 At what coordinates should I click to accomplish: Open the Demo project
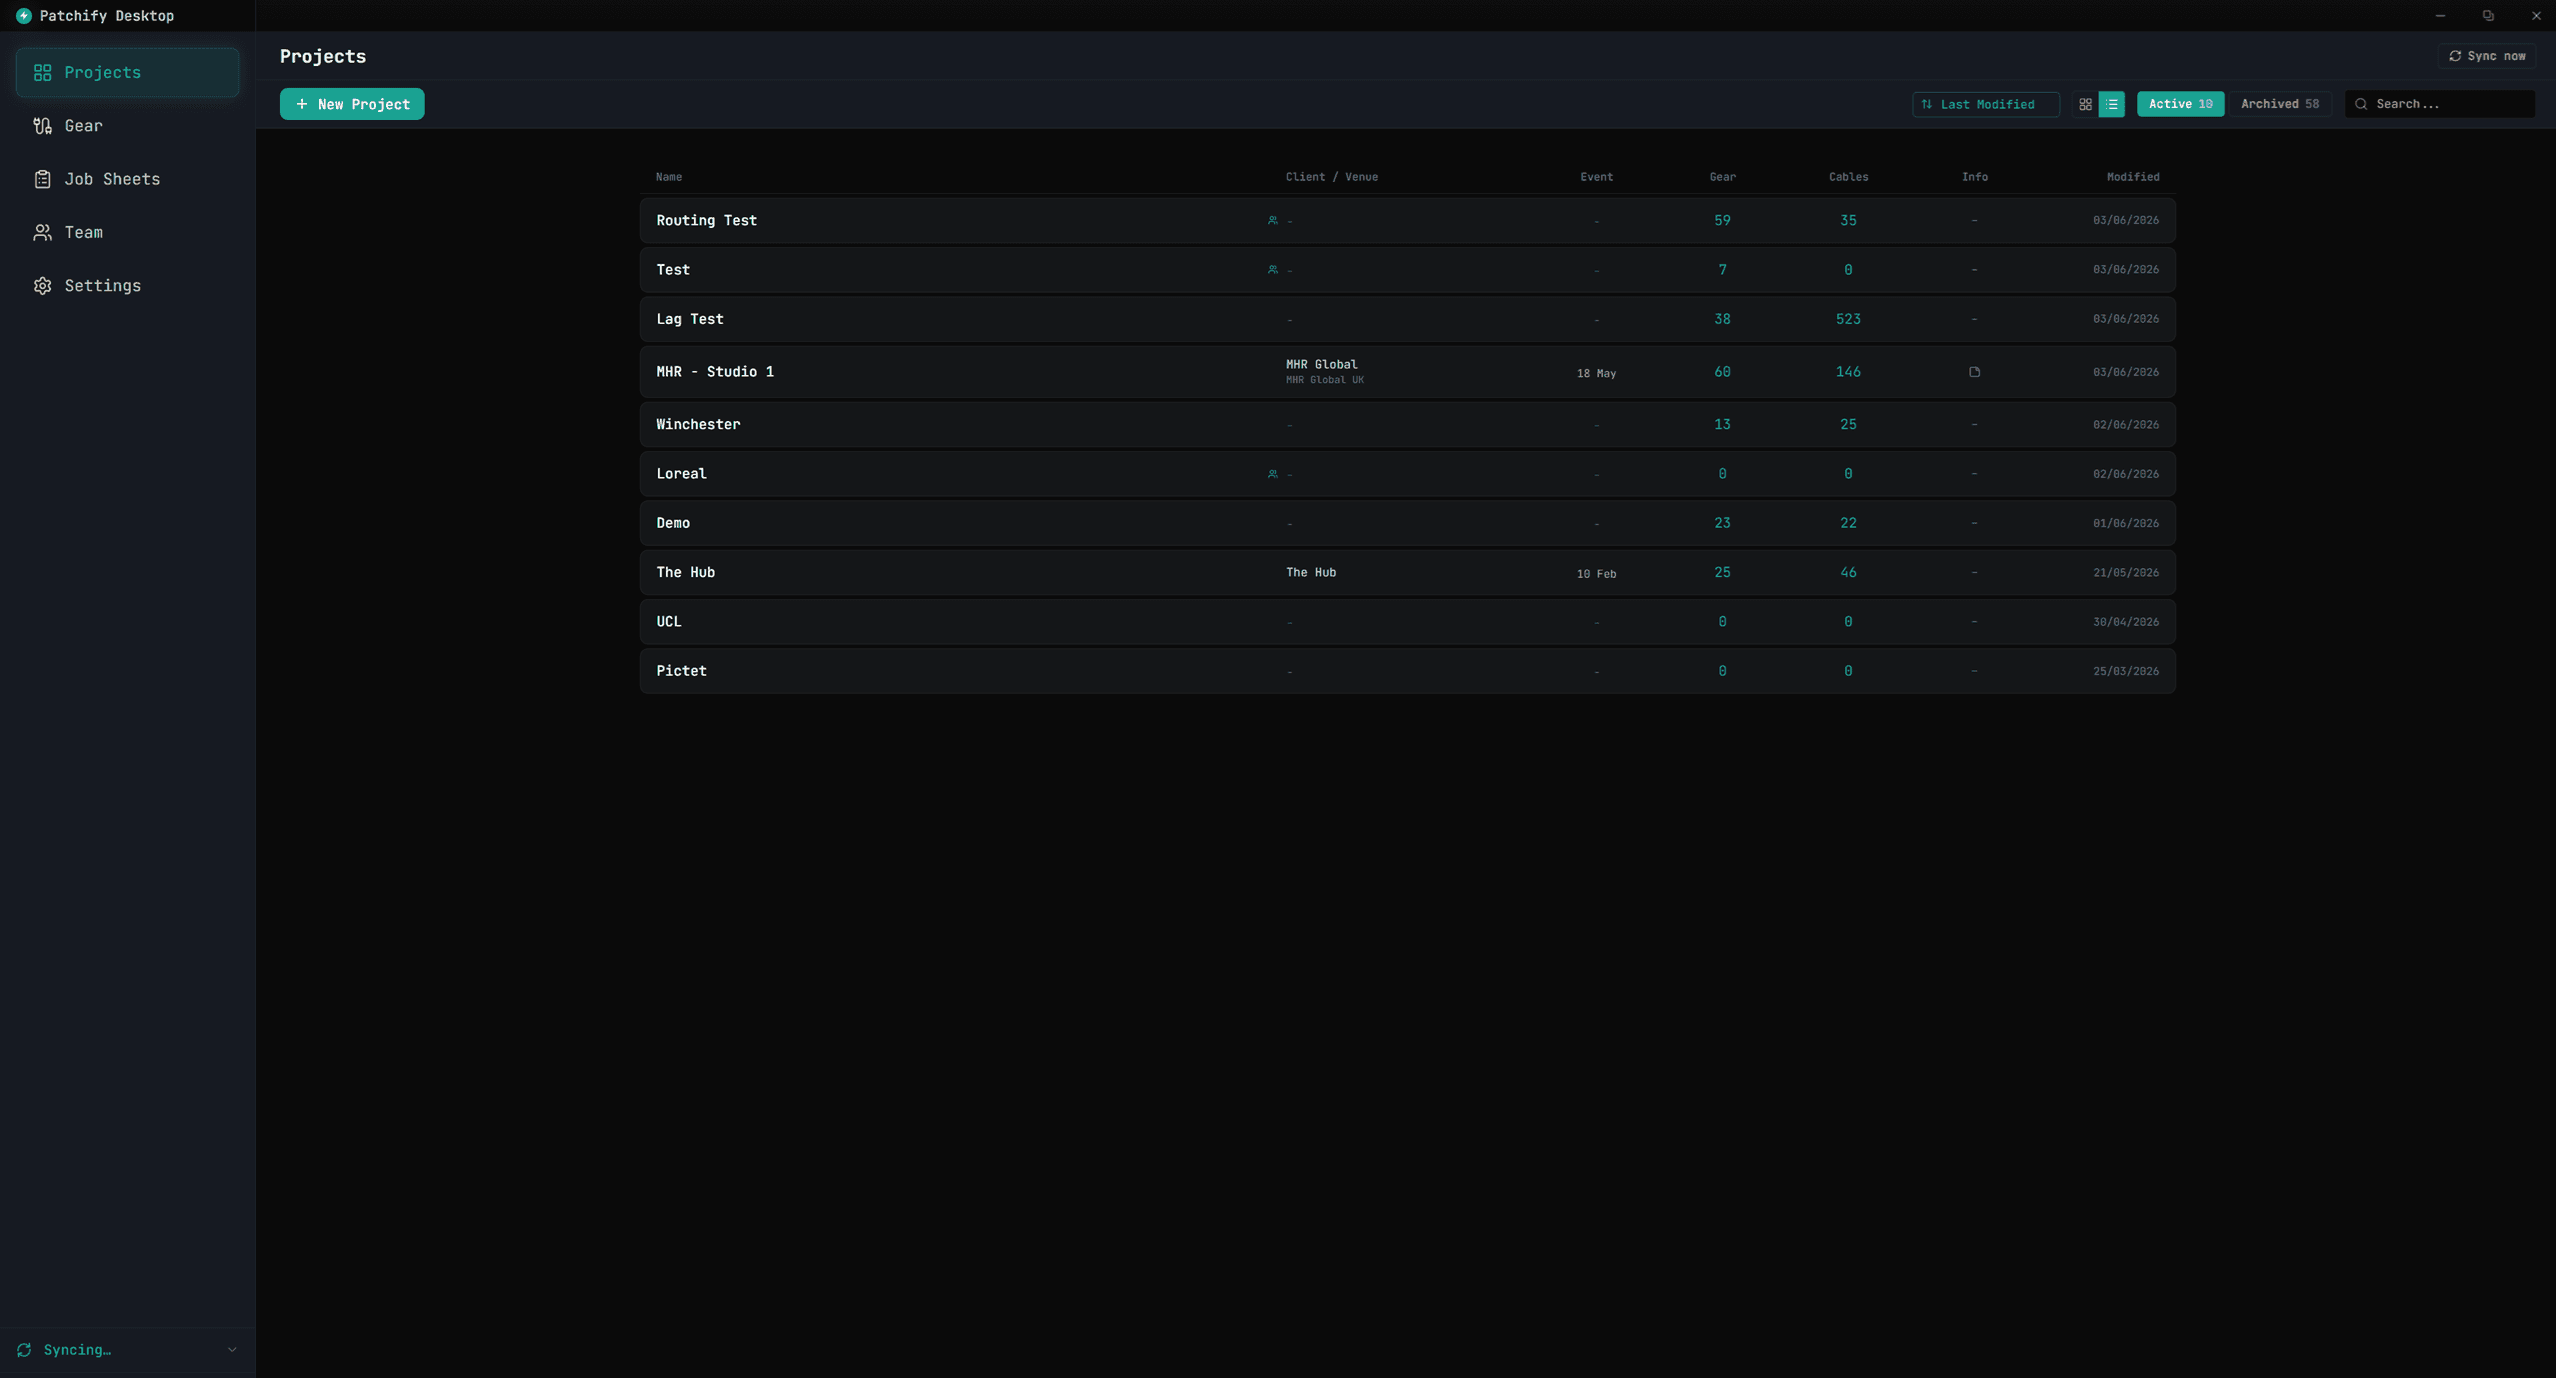pos(1407,523)
